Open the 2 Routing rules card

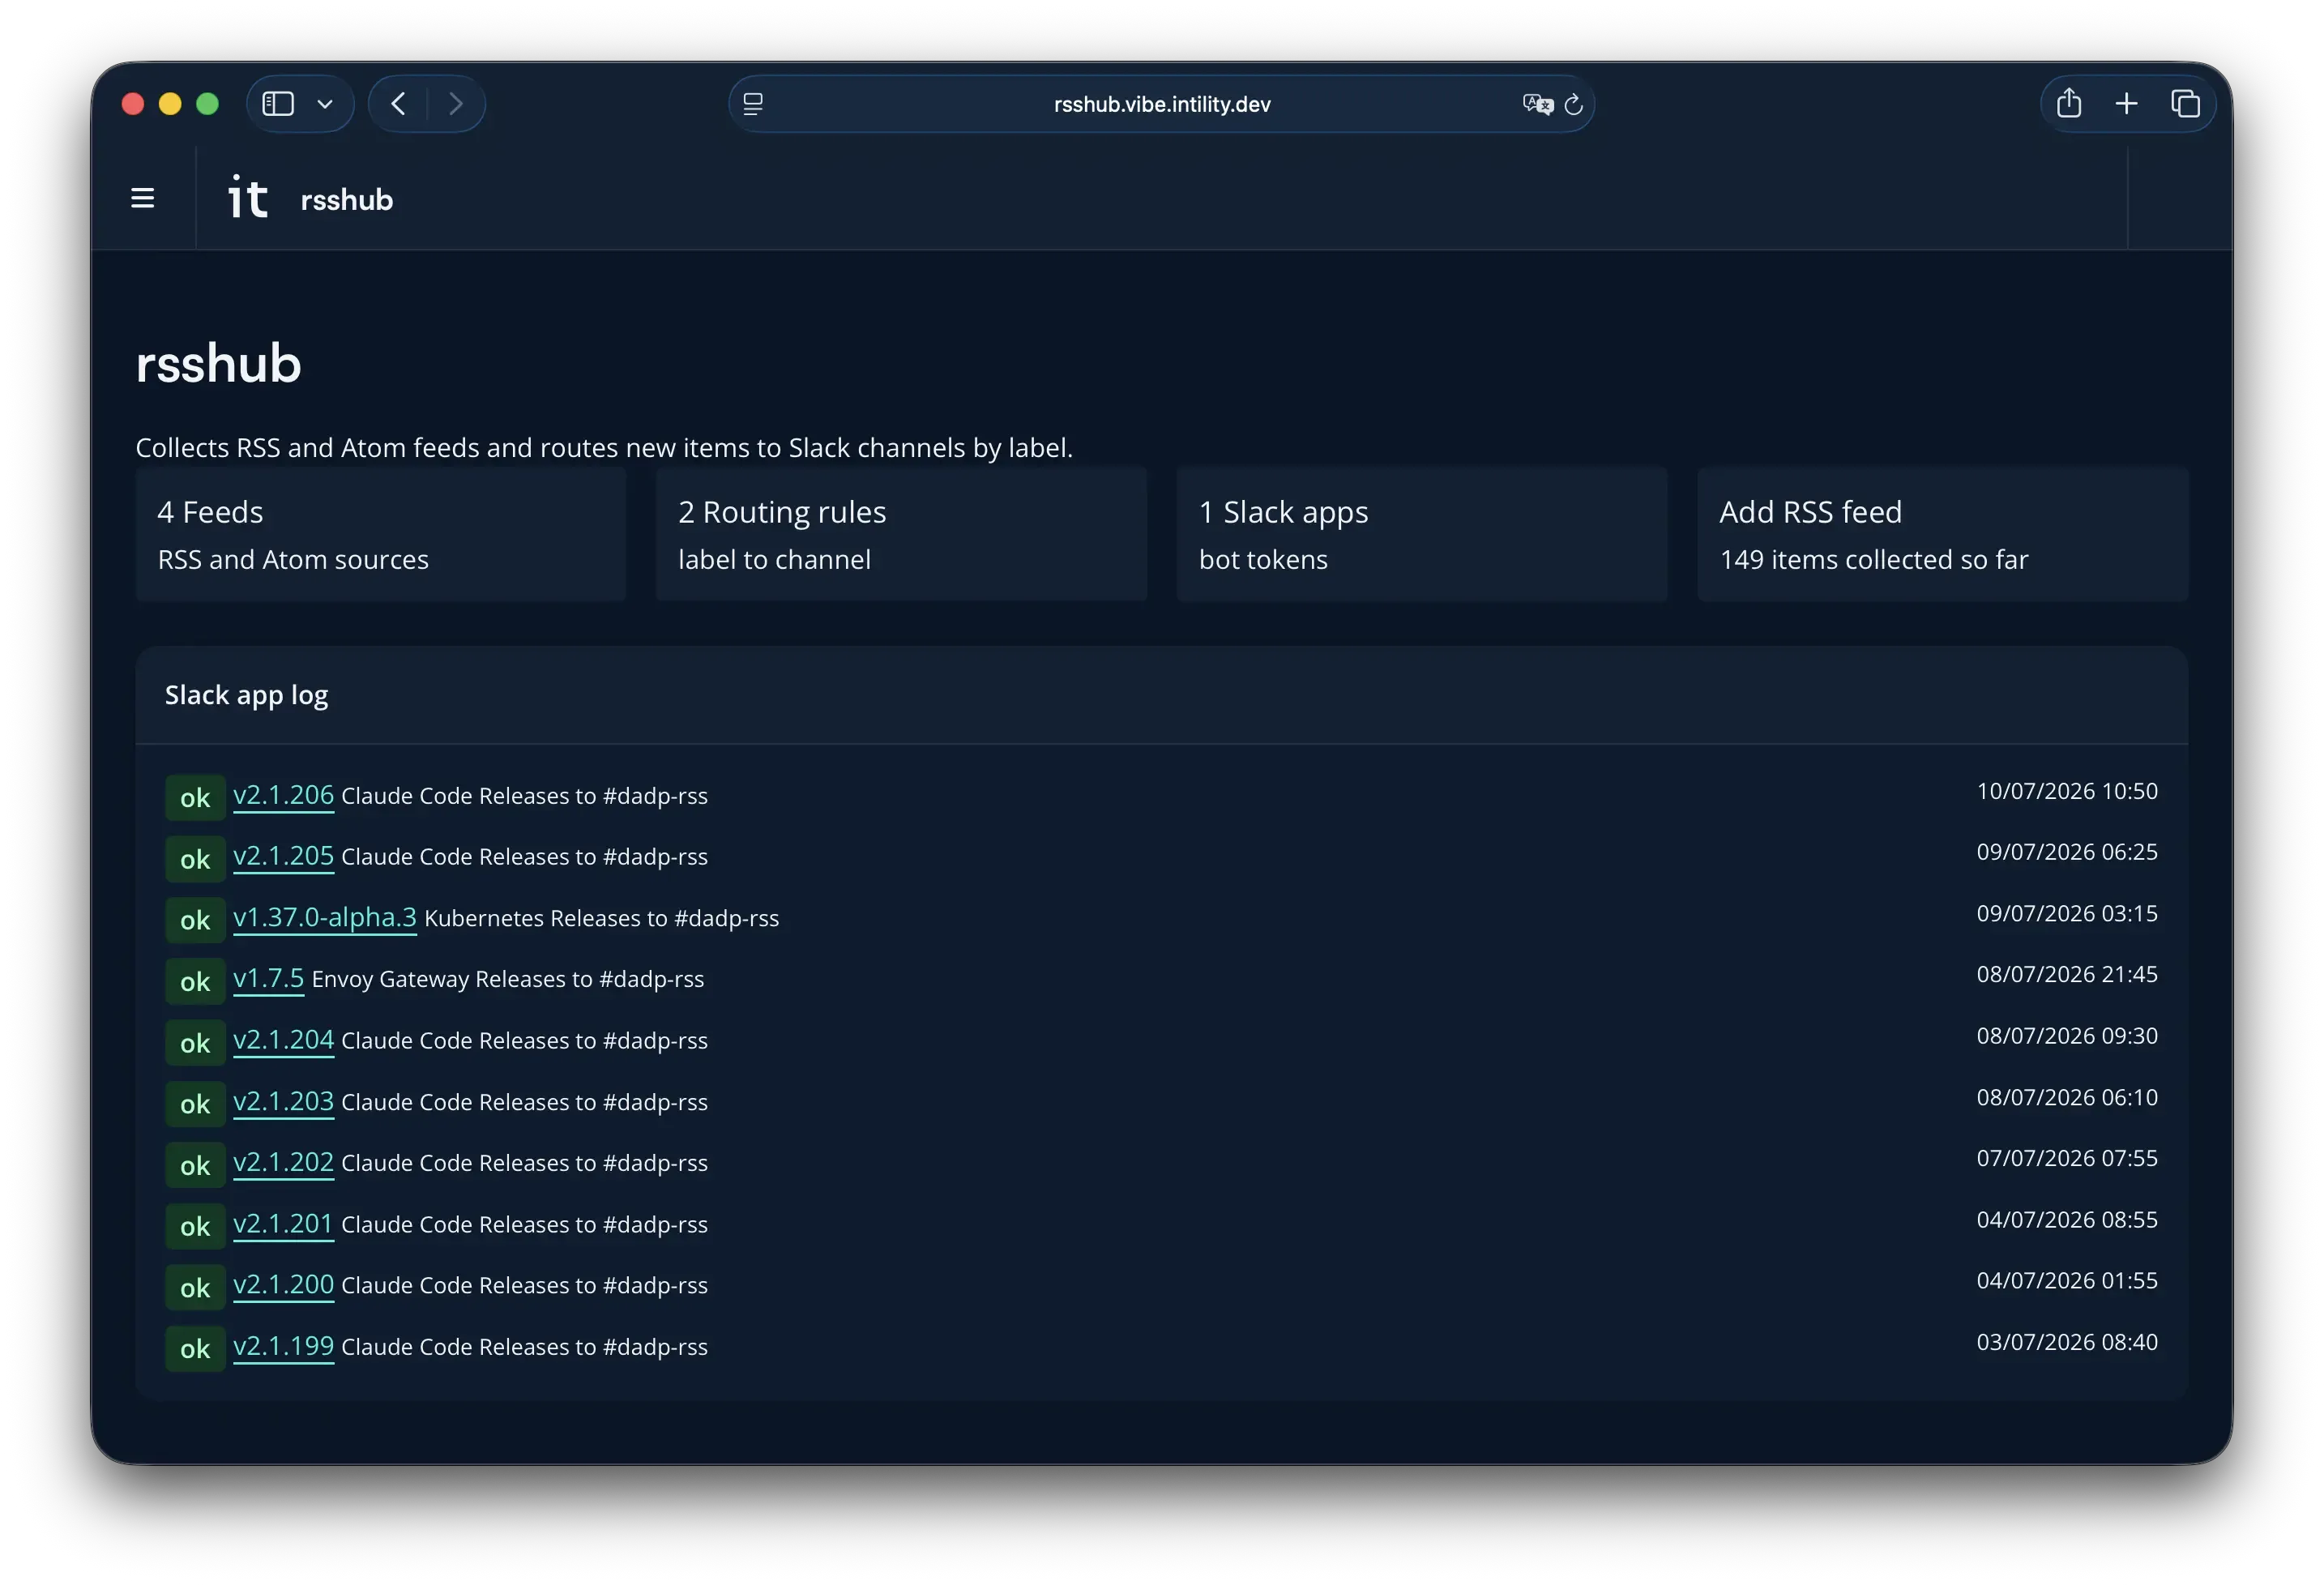click(x=902, y=534)
